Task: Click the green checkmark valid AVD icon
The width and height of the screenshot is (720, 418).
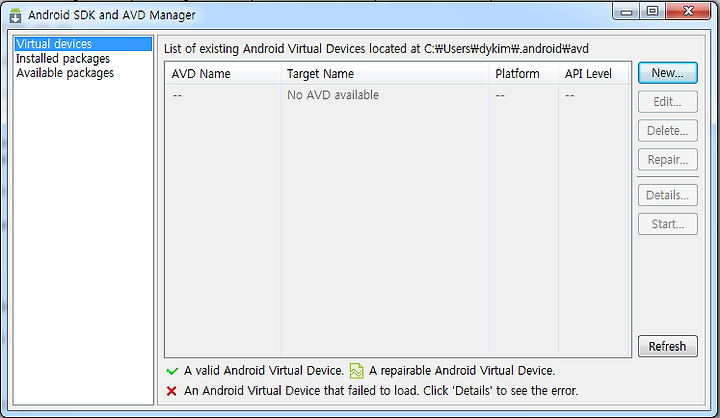Action: [x=172, y=371]
